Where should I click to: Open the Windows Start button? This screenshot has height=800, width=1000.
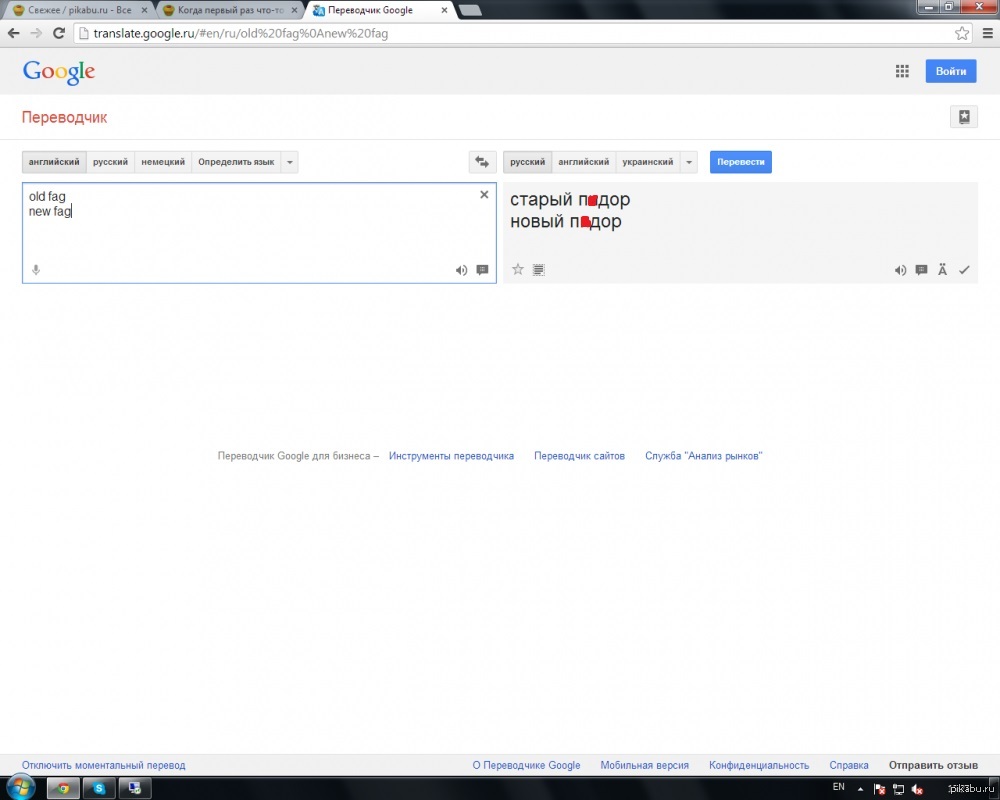coord(20,788)
